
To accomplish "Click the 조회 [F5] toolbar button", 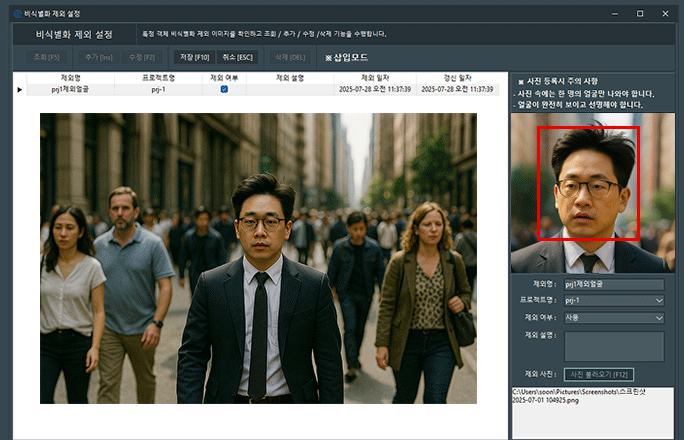I will (47, 57).
